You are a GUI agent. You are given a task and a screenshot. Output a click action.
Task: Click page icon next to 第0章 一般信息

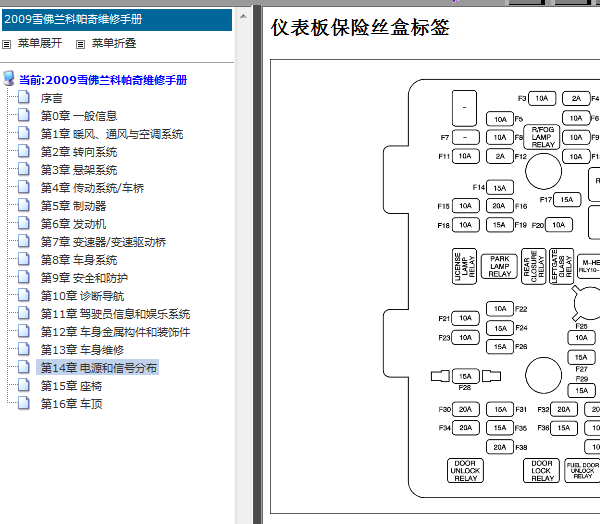[x=24, y=115]
